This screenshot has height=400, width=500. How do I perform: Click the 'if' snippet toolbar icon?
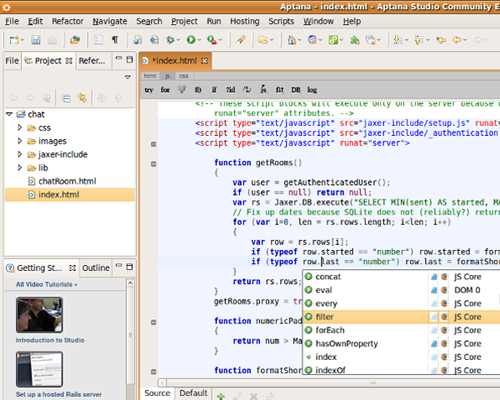(214, 90)
